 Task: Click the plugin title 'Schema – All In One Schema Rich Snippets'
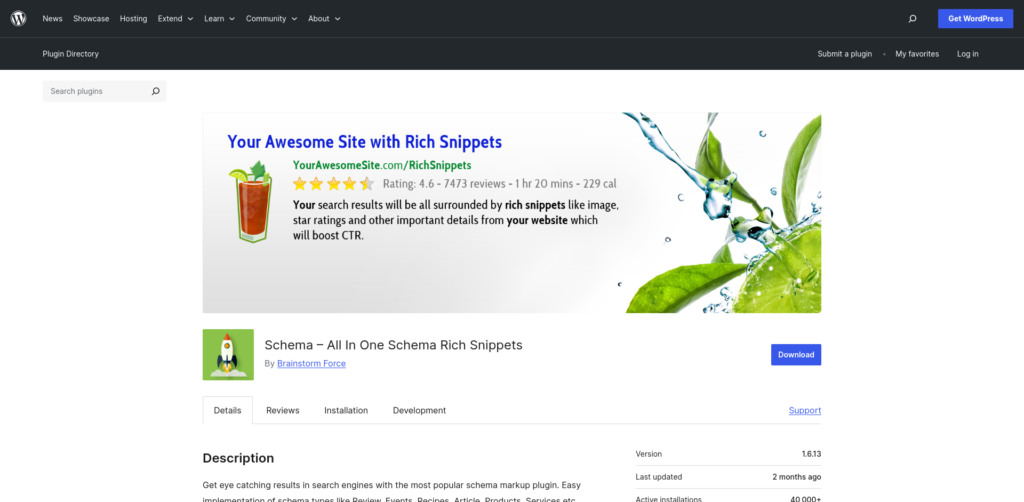coord(393,345)
